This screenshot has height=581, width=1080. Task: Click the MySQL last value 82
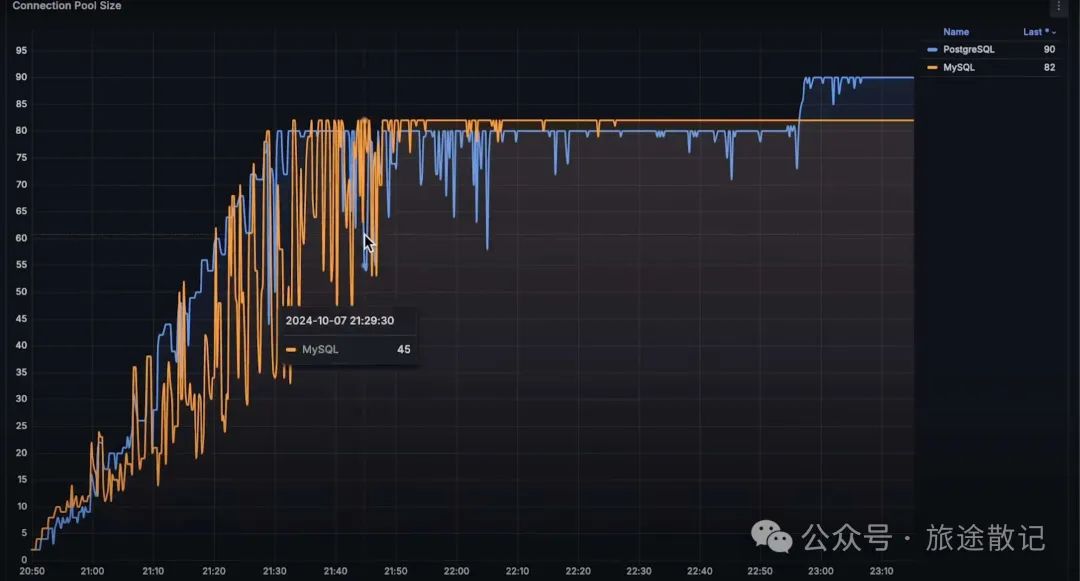coord(1048,67)
